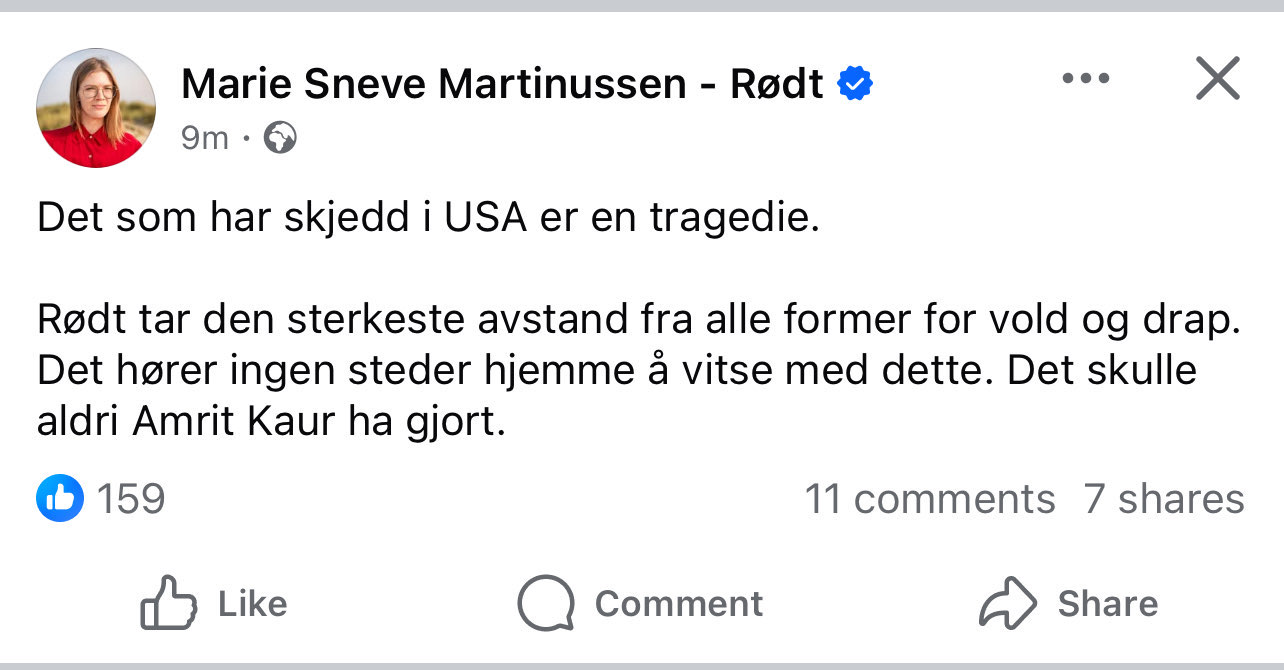Image resolution: width=1284 pixels, height=670 pixels.
Task: Show the 7 shares list
Action: (1163, 498)
